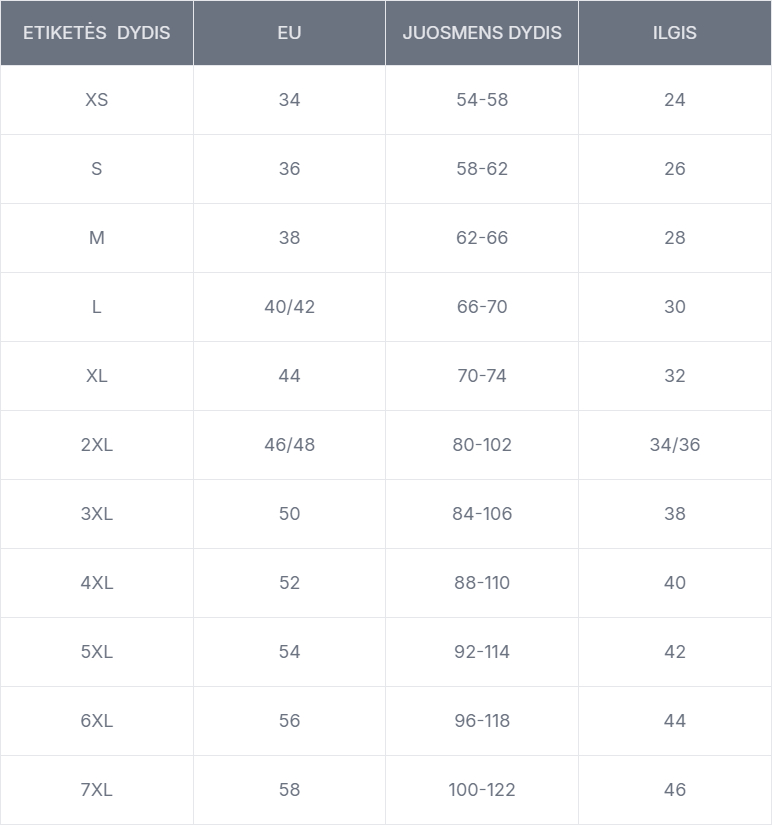Select the XS size label cell

97,100
